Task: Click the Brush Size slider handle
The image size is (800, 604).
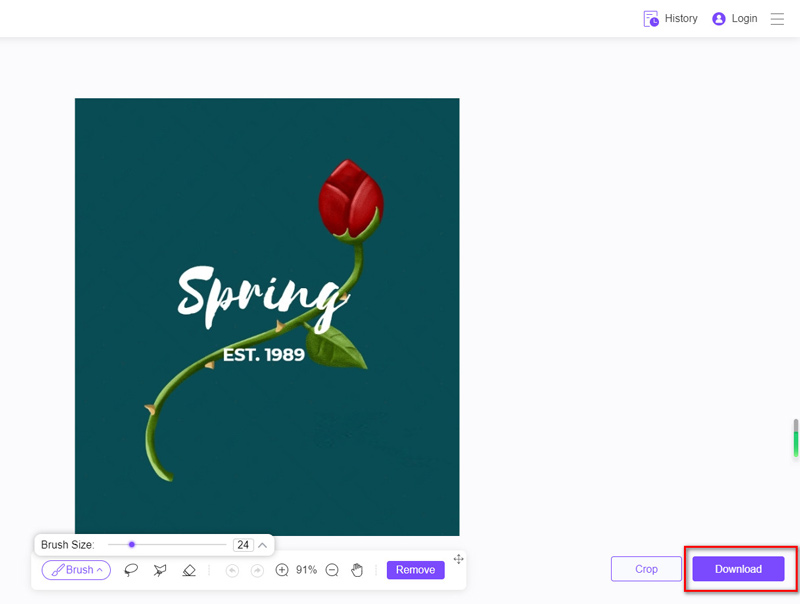Action: tap(132, 545)
